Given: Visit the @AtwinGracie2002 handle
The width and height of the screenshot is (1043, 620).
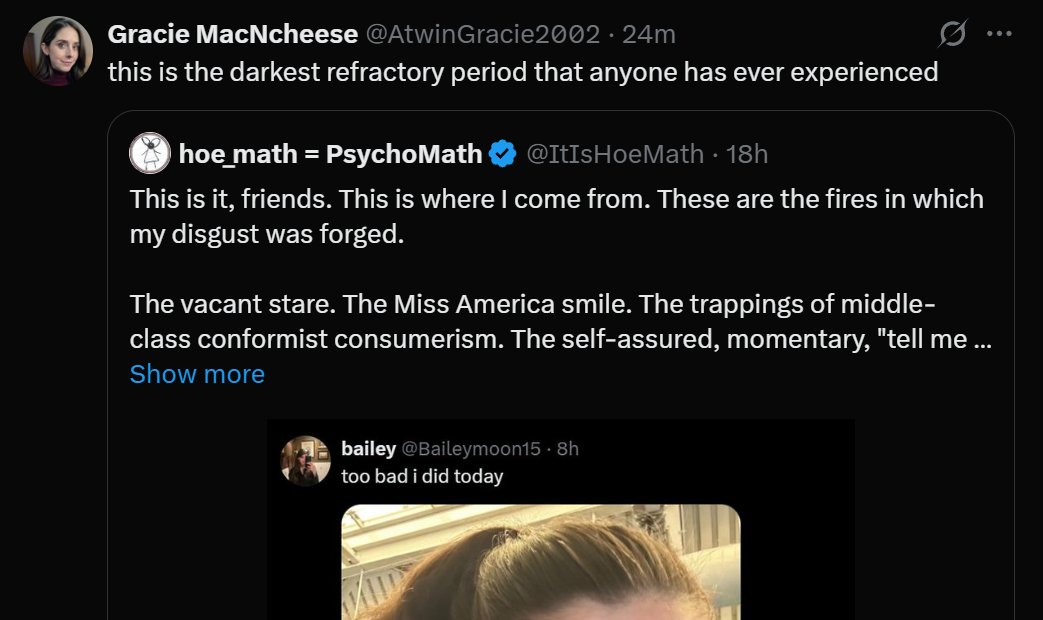Looking at the screenshot, I should click(x=483, y=34).
